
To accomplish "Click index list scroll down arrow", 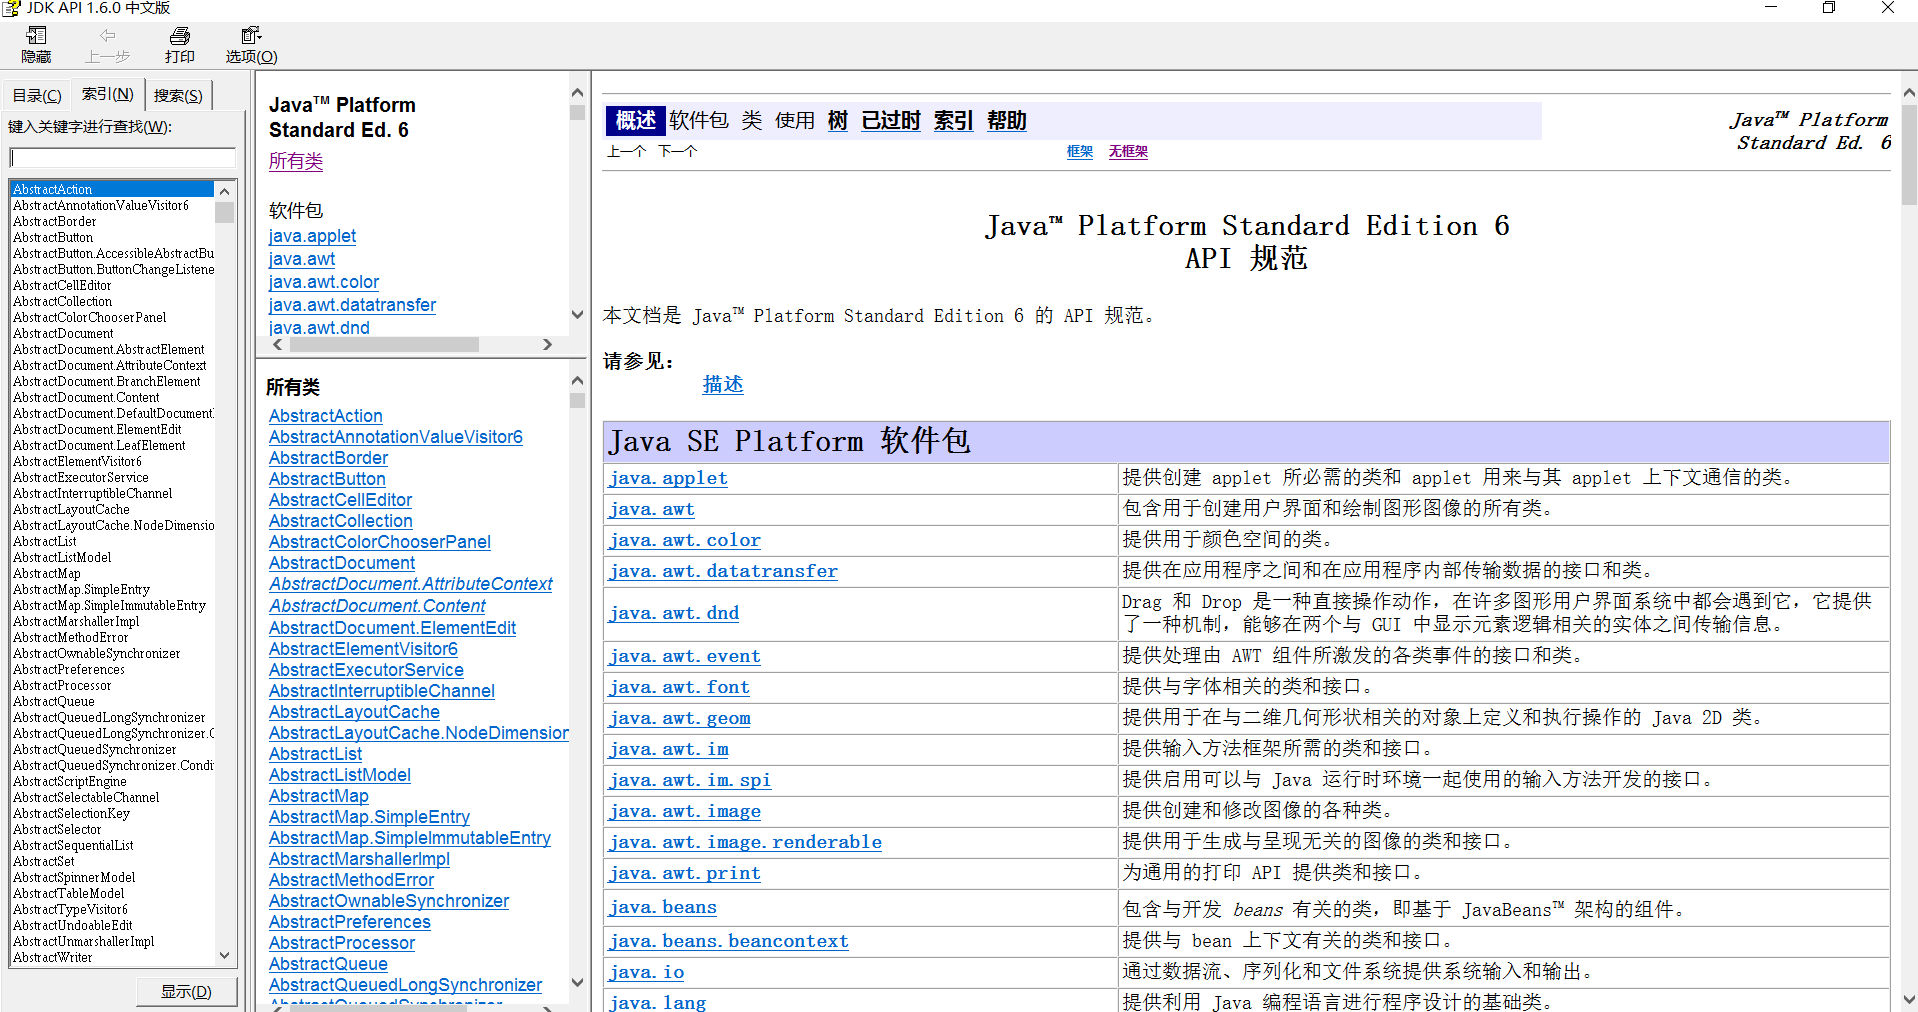I will pyautogui.click(x=225, y=955).
